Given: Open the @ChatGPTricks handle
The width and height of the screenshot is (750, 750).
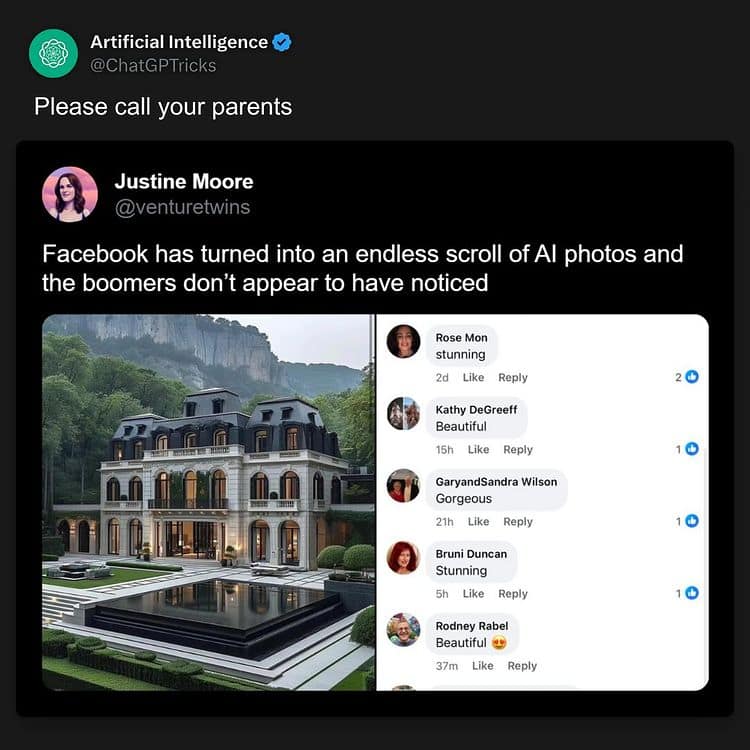Looking at the screenshot, I should (x=153, y=65).
